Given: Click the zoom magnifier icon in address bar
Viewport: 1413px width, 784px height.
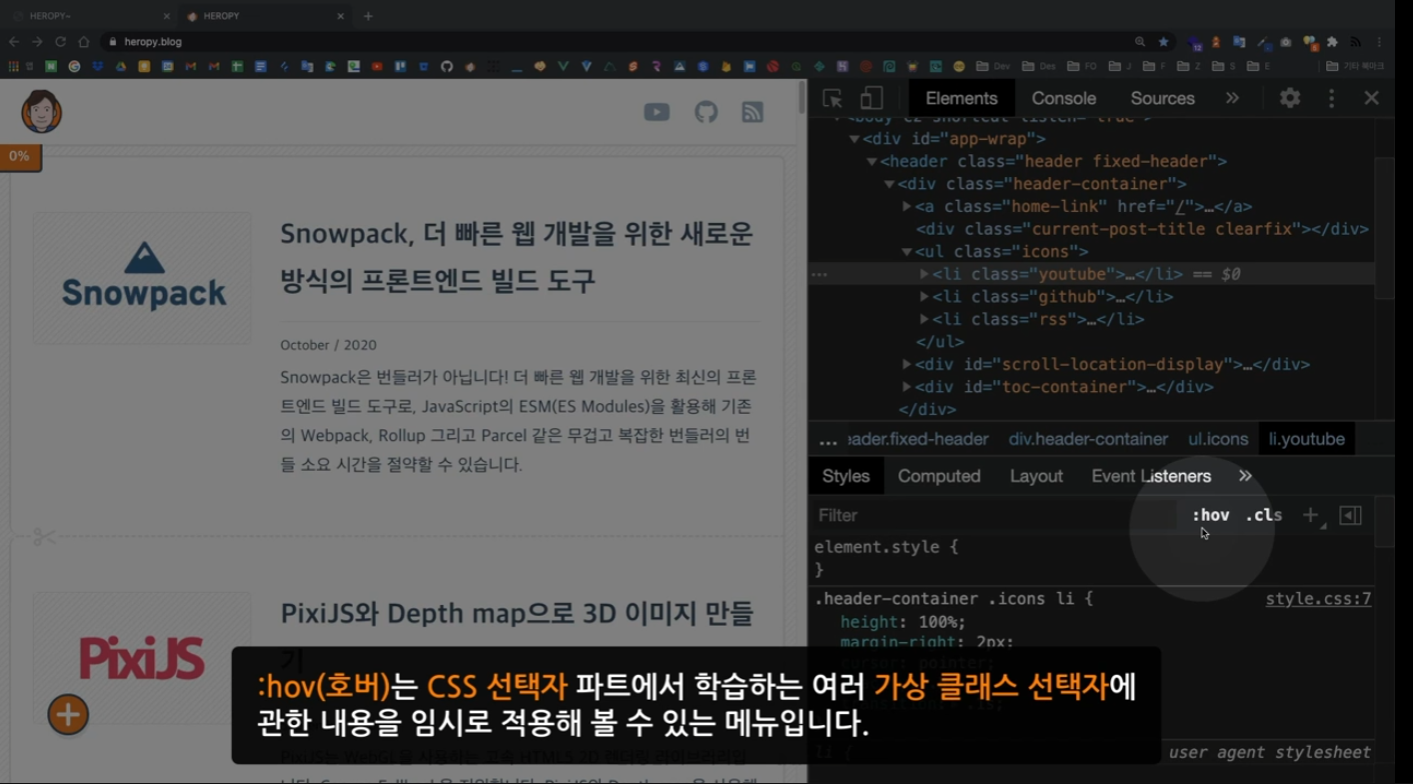Looking at the screenshot, I should pyautogui.click(x=1140, y=42).
